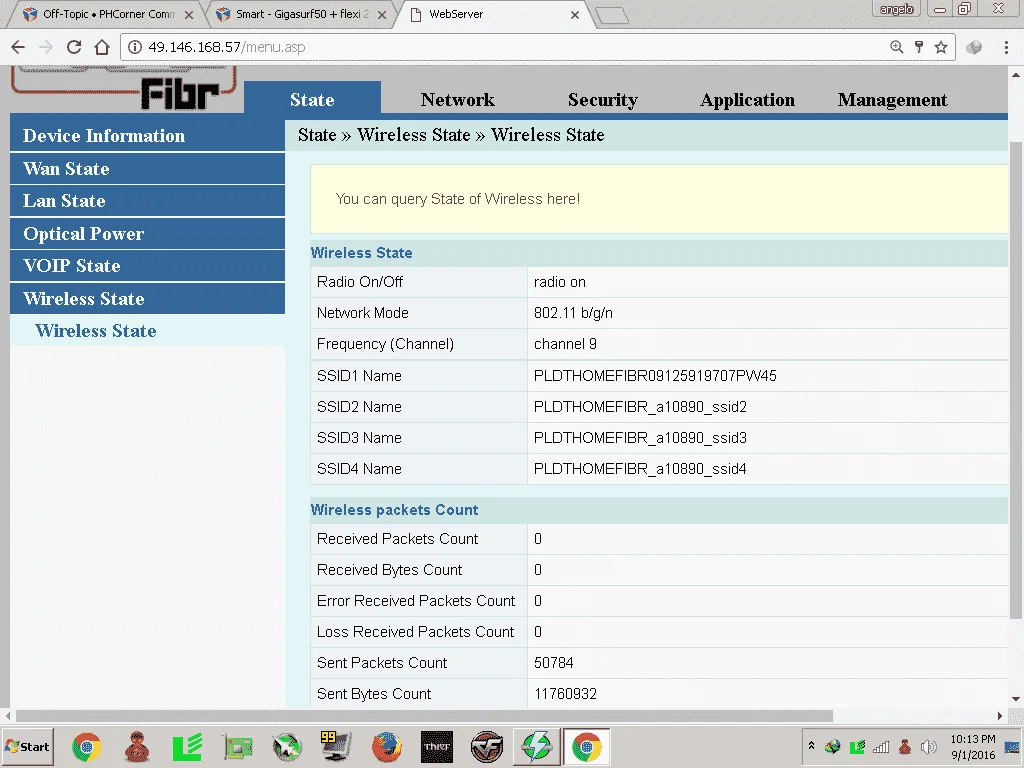Bookmark this page with the star icon

coord(941,47)
